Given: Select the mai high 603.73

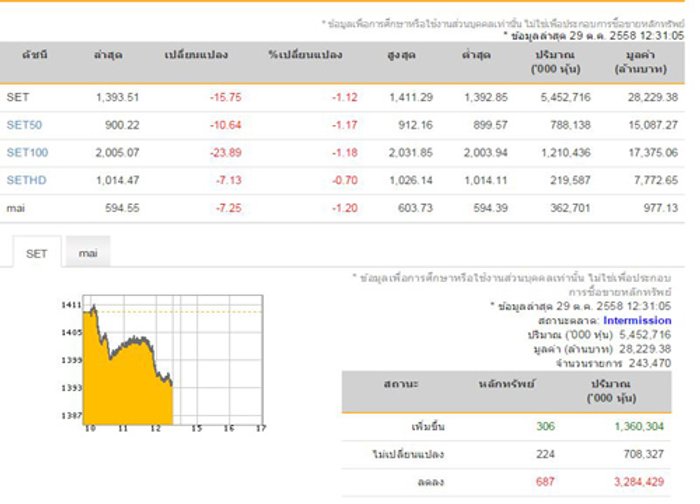Looking at the screenshot, I should tap(415, 208).
